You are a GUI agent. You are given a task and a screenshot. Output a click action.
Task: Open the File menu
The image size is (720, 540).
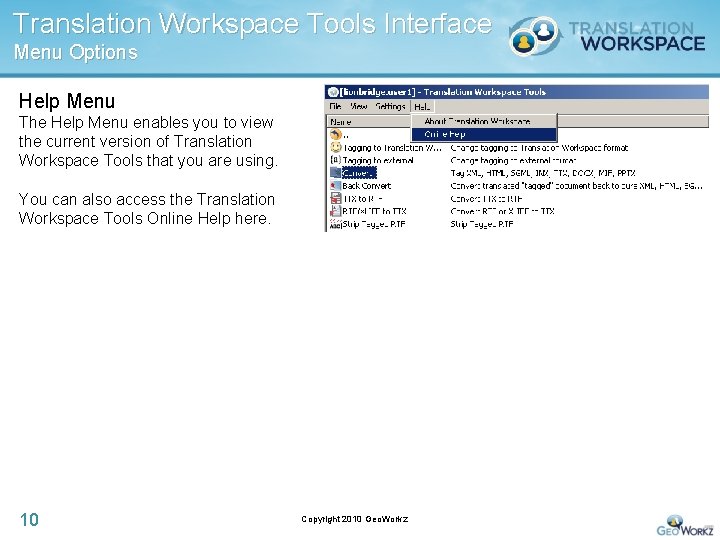click(x=335, y=107)
